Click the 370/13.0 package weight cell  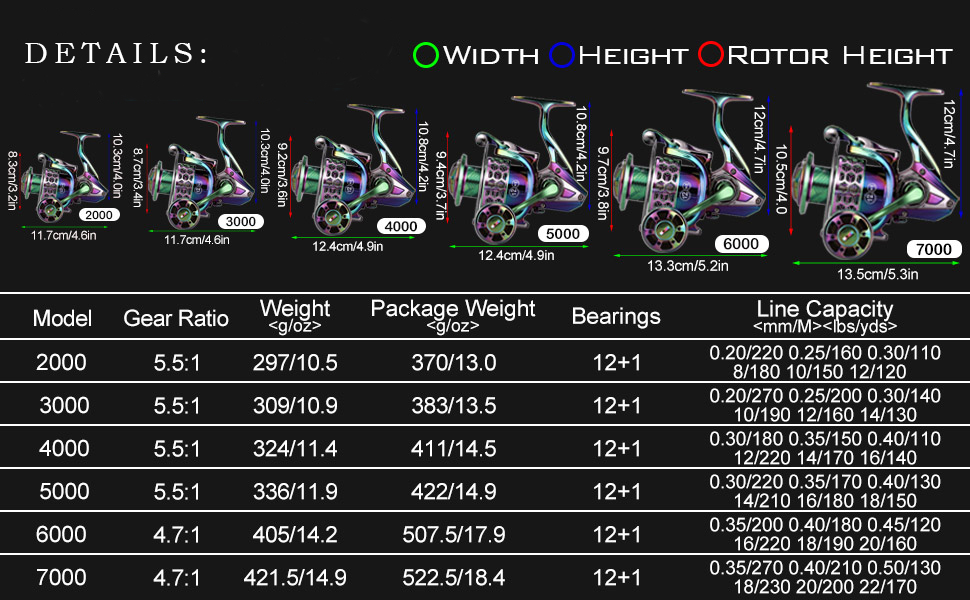click(x=453, y=362)
